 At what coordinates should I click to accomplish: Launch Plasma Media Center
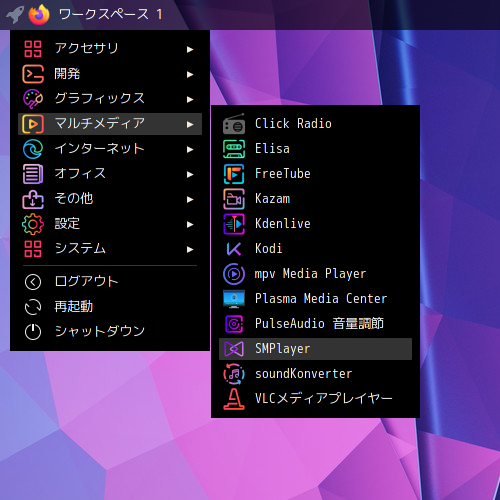click(x=315, y=299)
